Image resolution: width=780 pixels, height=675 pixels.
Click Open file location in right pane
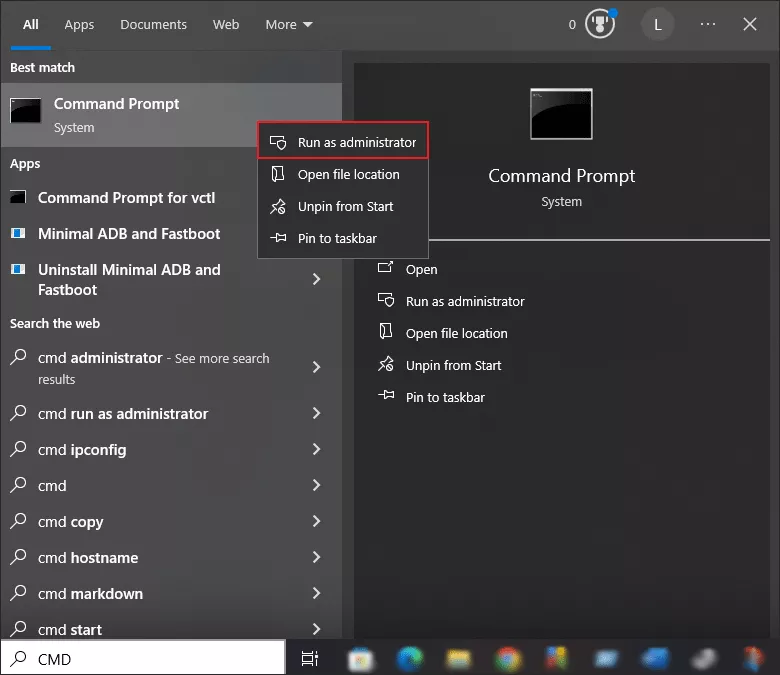457,333
